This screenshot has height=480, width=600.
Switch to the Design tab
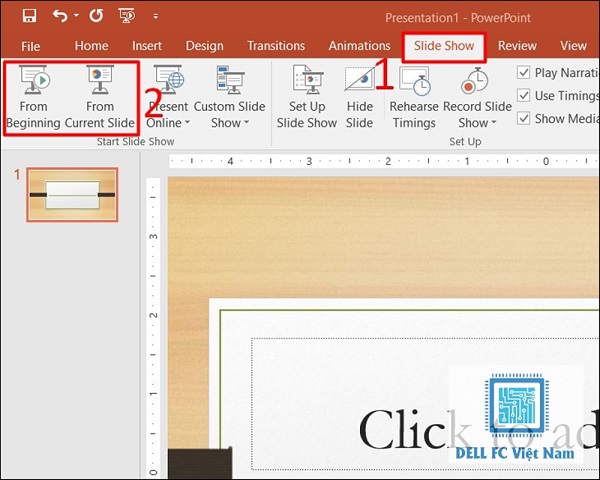coord(204,46)
